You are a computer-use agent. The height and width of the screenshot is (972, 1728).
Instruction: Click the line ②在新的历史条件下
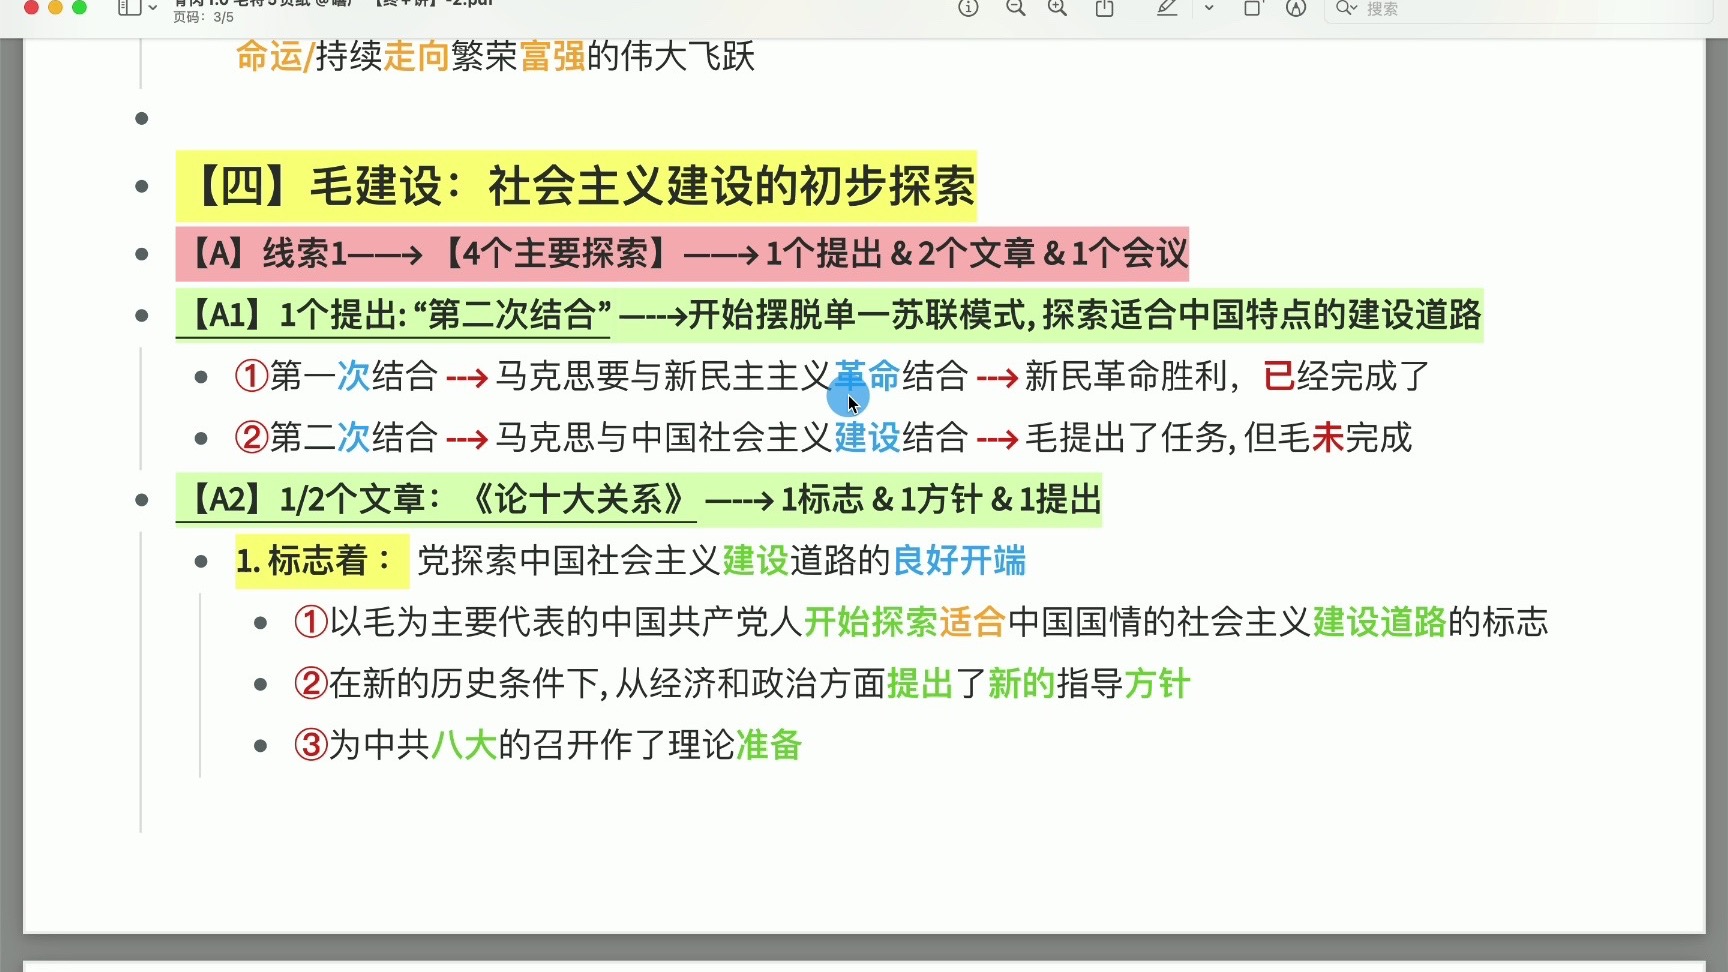pyautogui.click(x=742, y=684)
